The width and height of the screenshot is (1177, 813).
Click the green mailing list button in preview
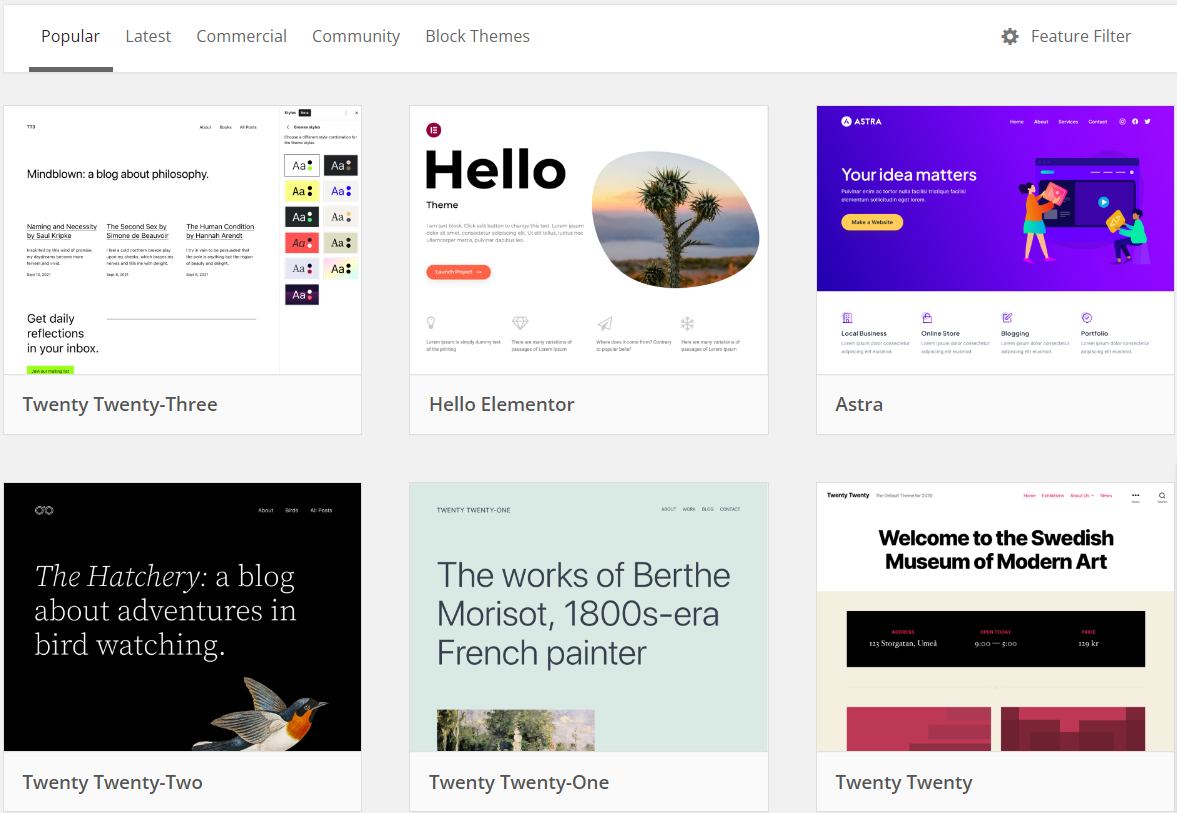(50, 370)
